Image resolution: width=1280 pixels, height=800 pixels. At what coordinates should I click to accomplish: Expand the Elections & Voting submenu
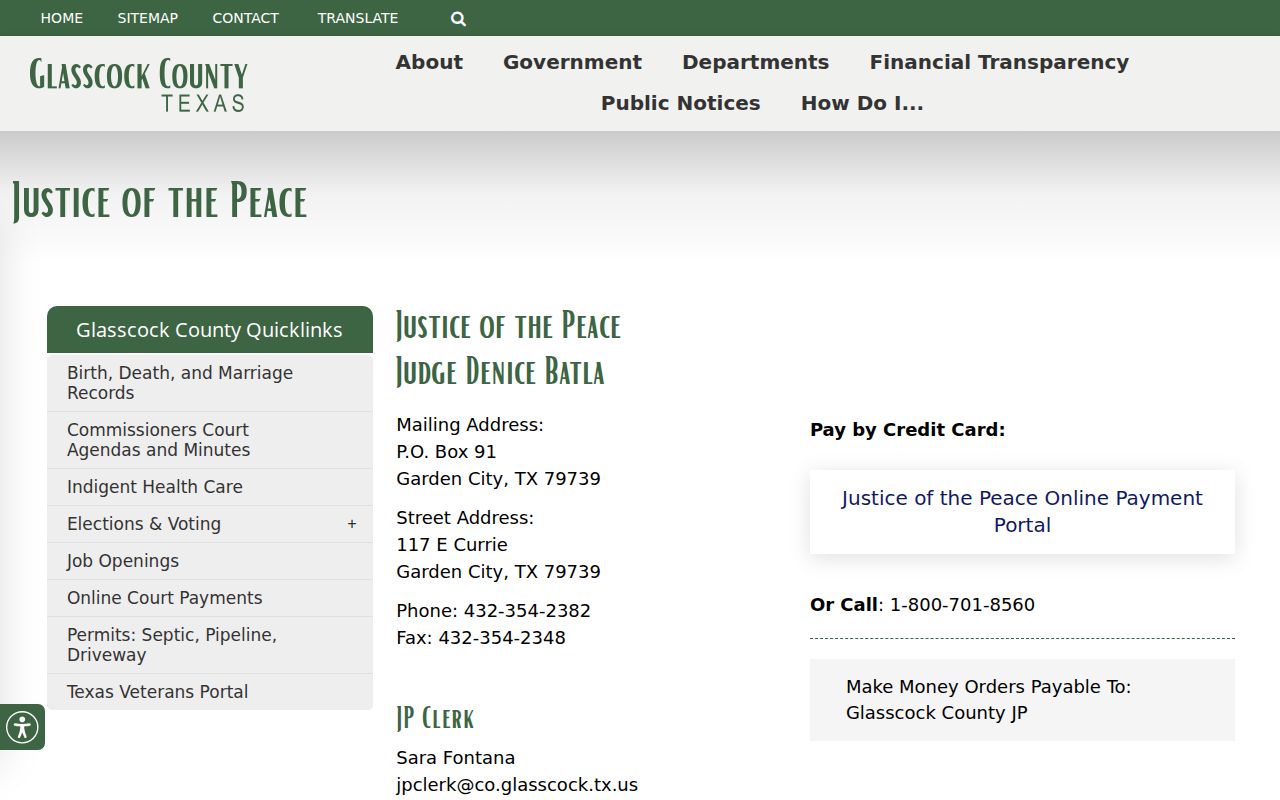352,524
